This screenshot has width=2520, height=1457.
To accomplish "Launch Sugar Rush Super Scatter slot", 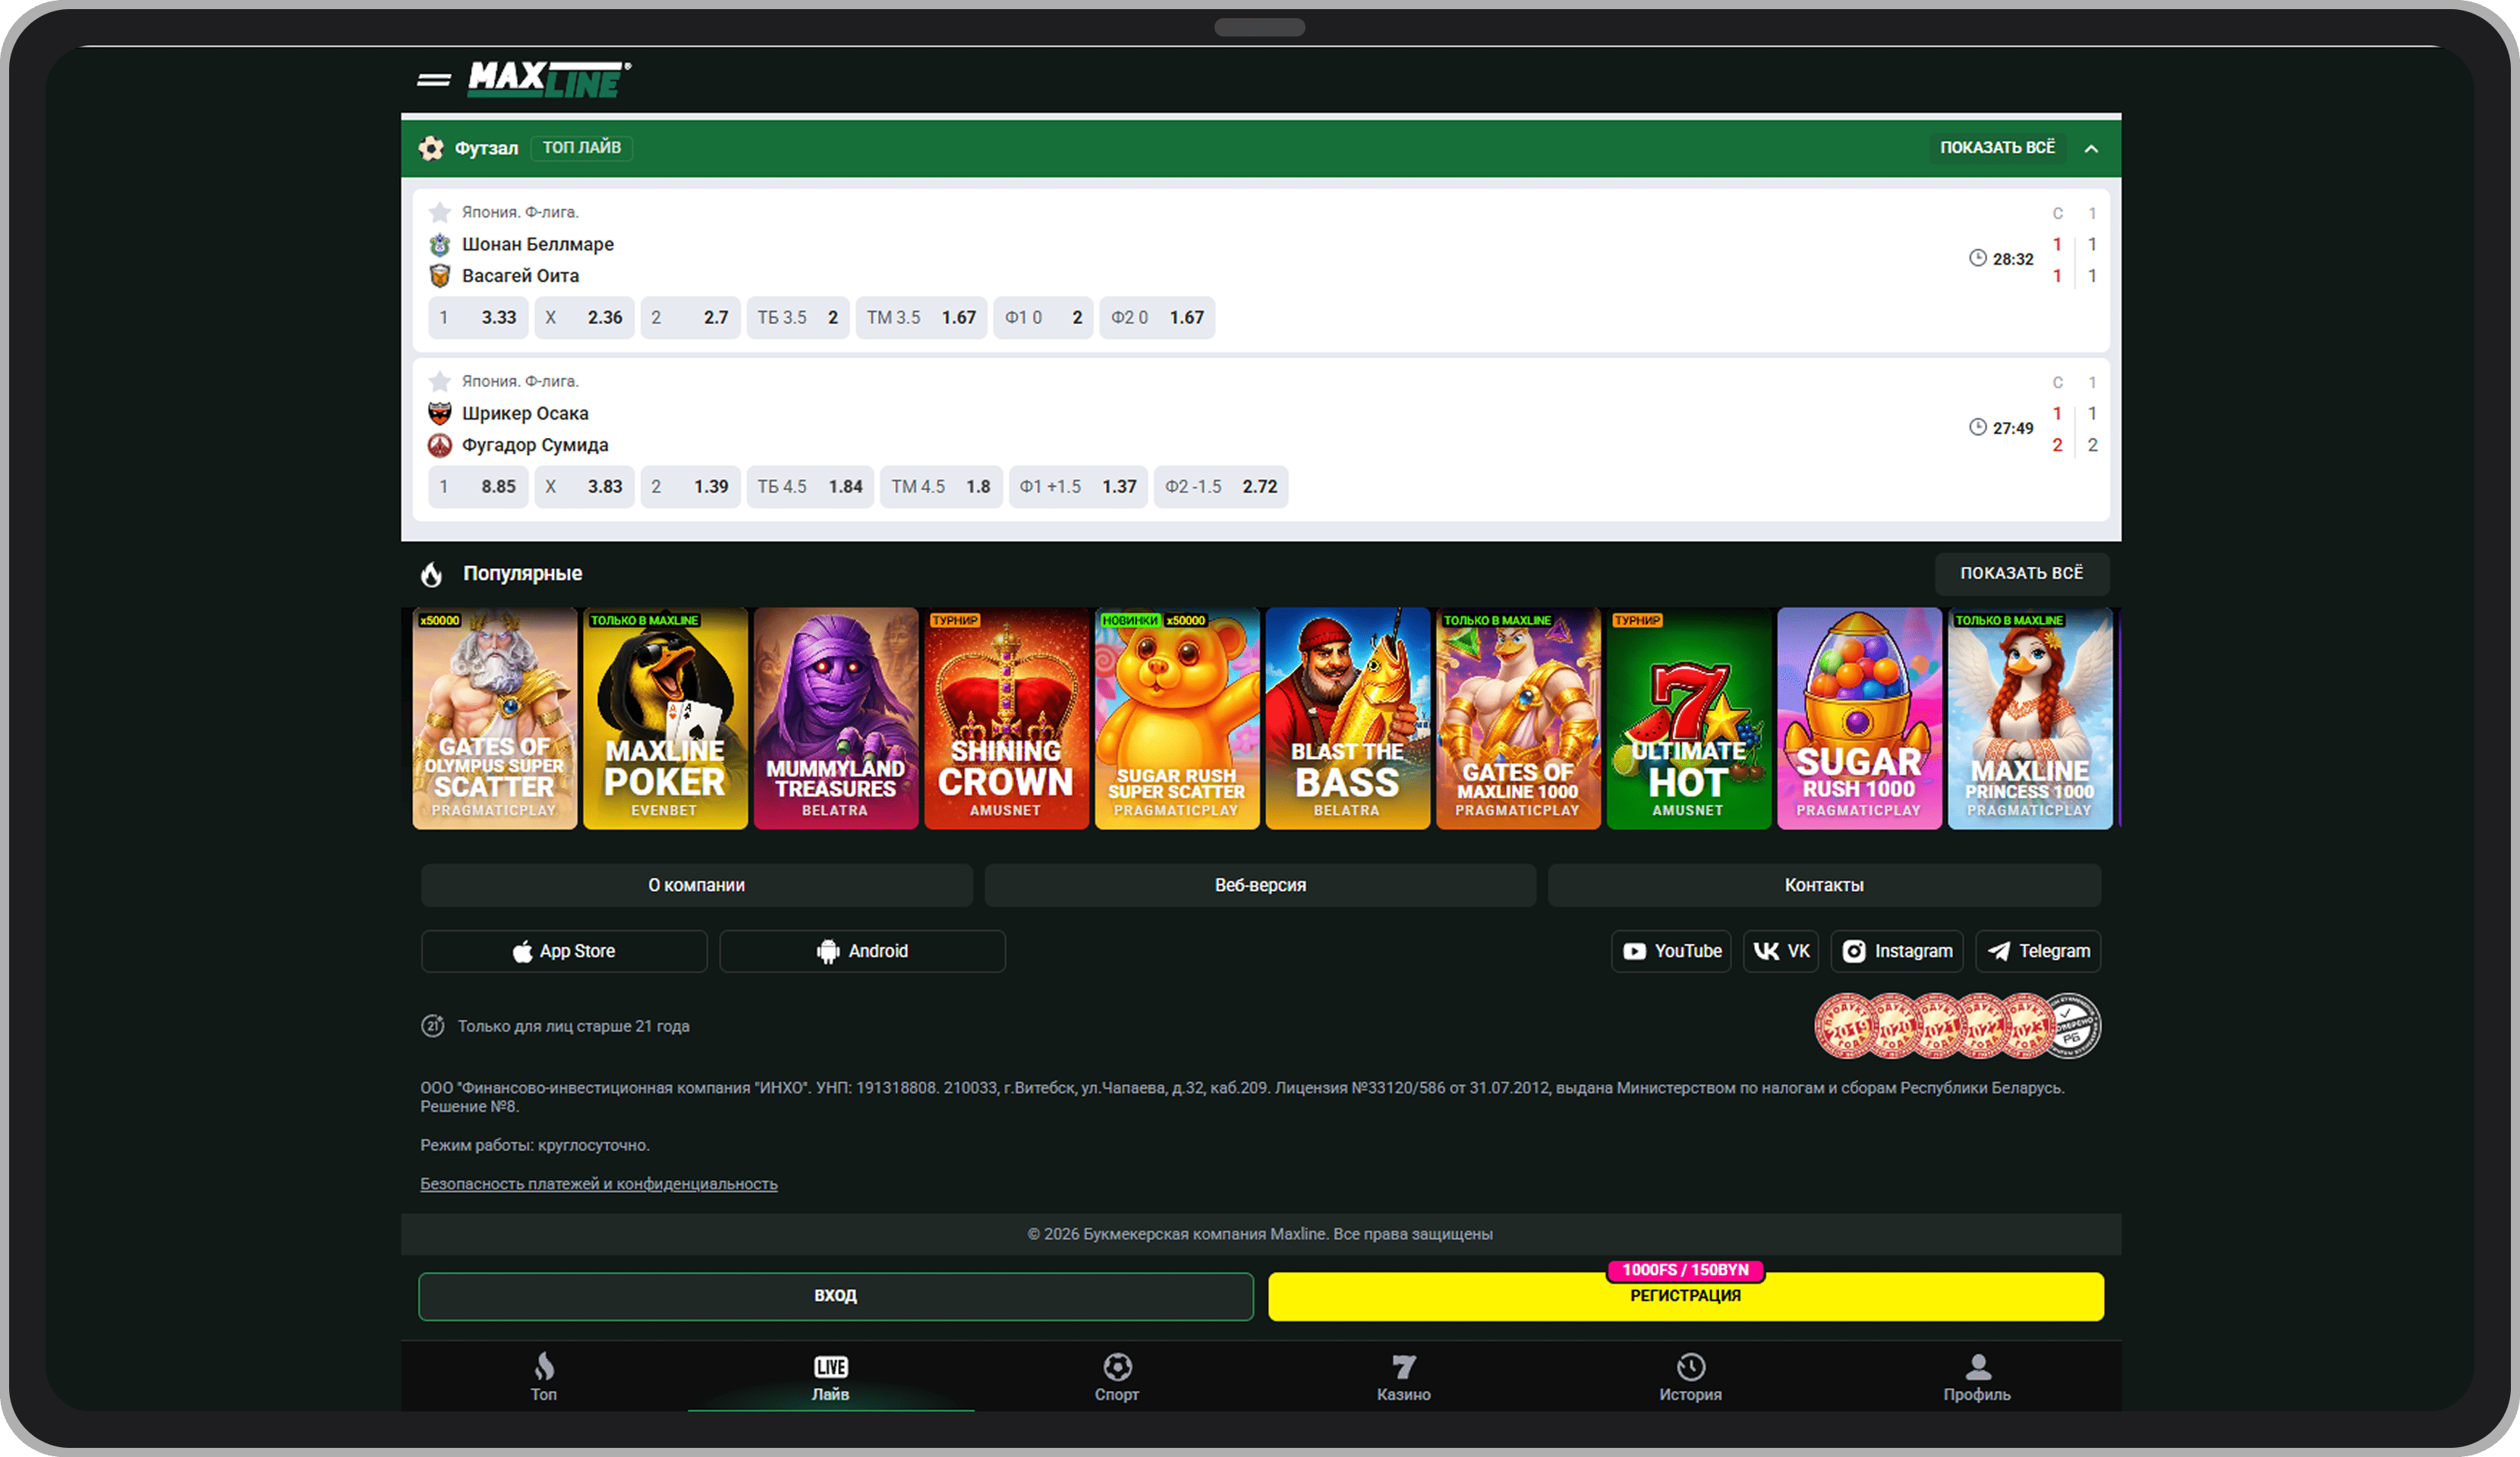I will click(x=1178, y=719).
